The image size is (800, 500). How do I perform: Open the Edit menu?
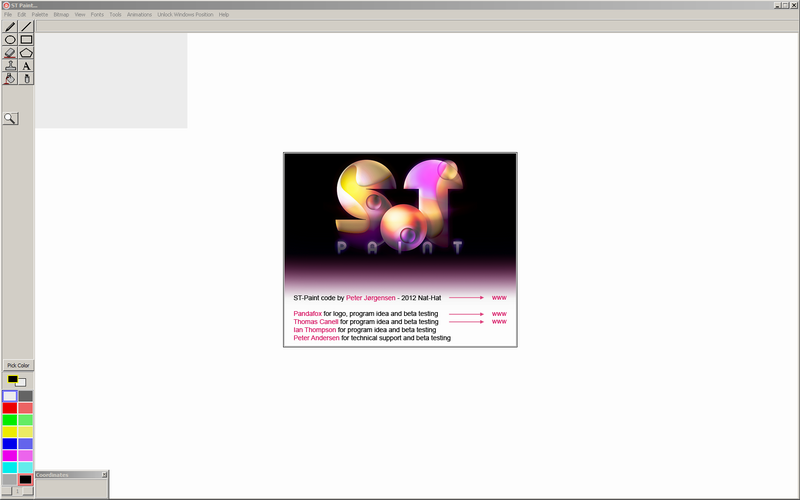[x=21, y=14]
